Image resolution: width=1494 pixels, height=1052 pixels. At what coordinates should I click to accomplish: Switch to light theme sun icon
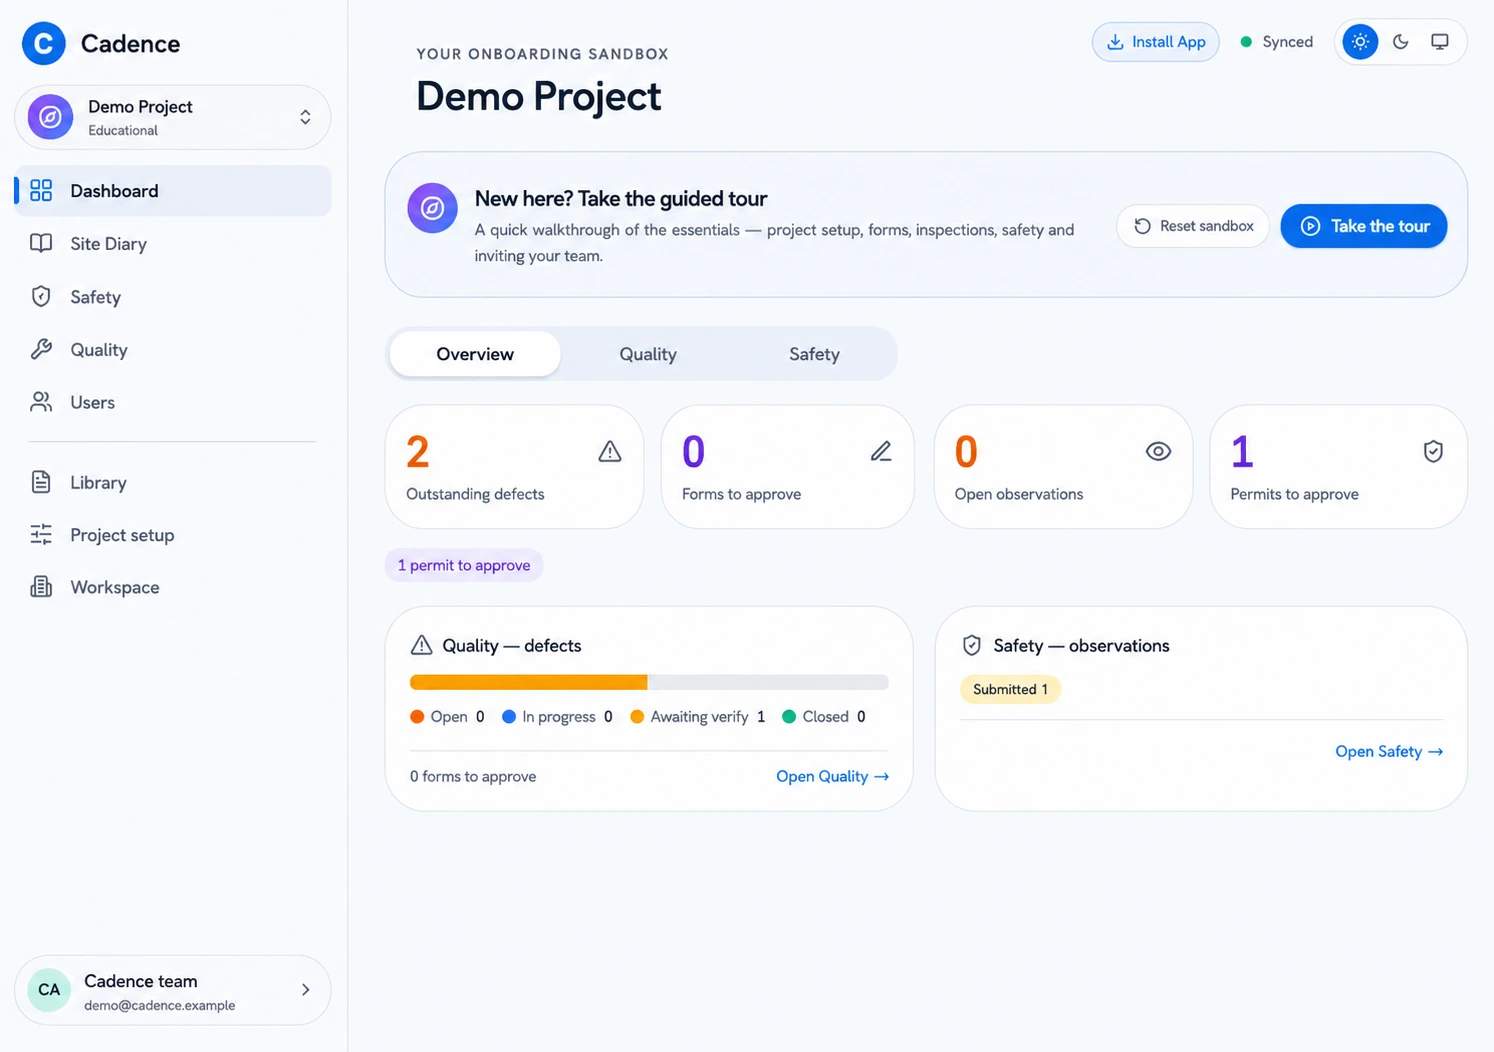pyautogui.click(x=1360, y=42)
